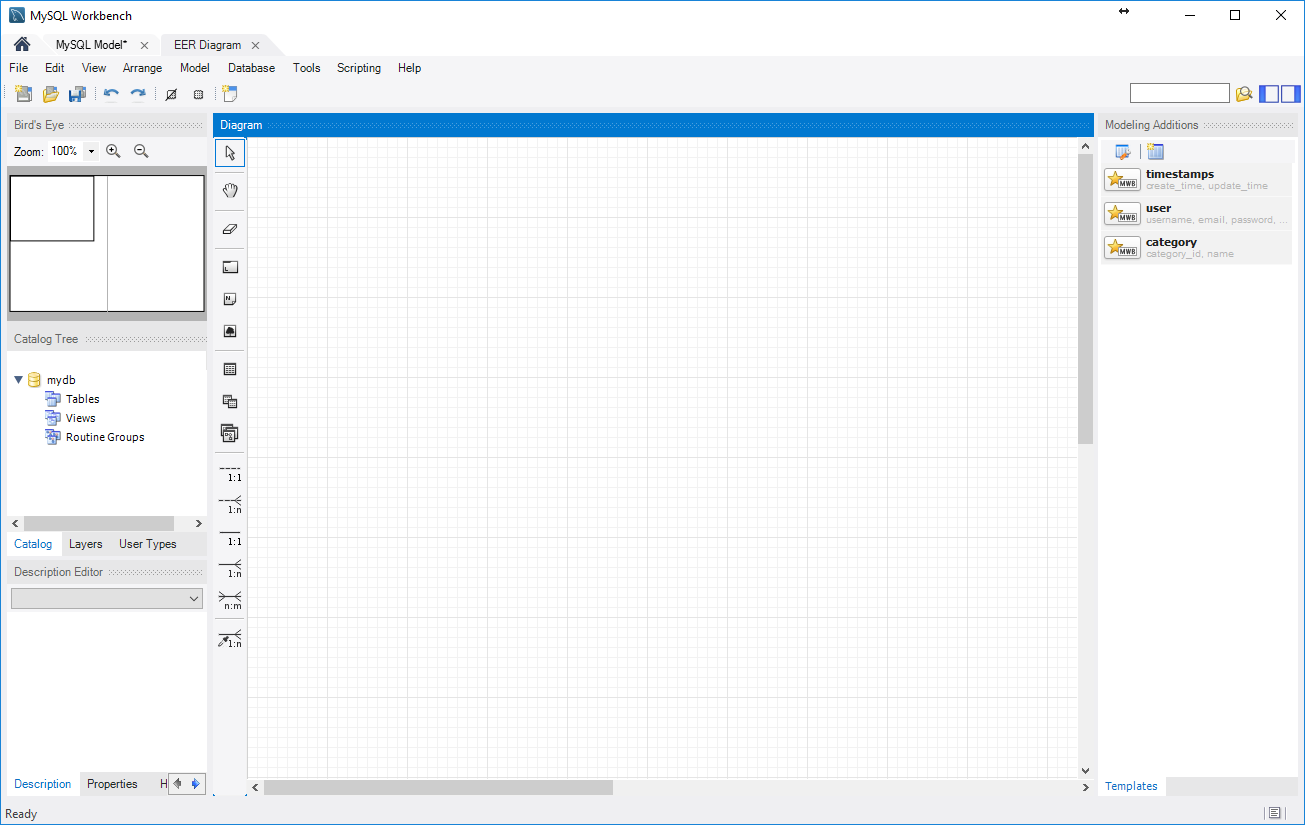The height and width of the screenshot is (825, 1305).
Task: Select the timestamps template
Action: (x=1197, y=179)
